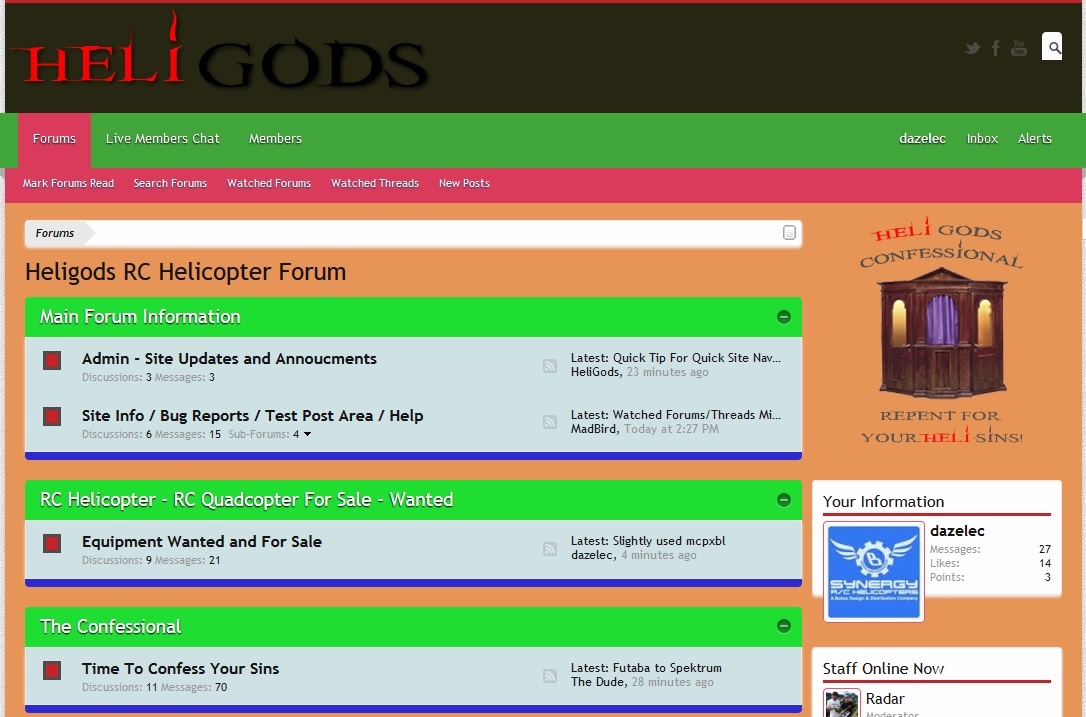Click the Heli Gods Confessional banner image

941,330
